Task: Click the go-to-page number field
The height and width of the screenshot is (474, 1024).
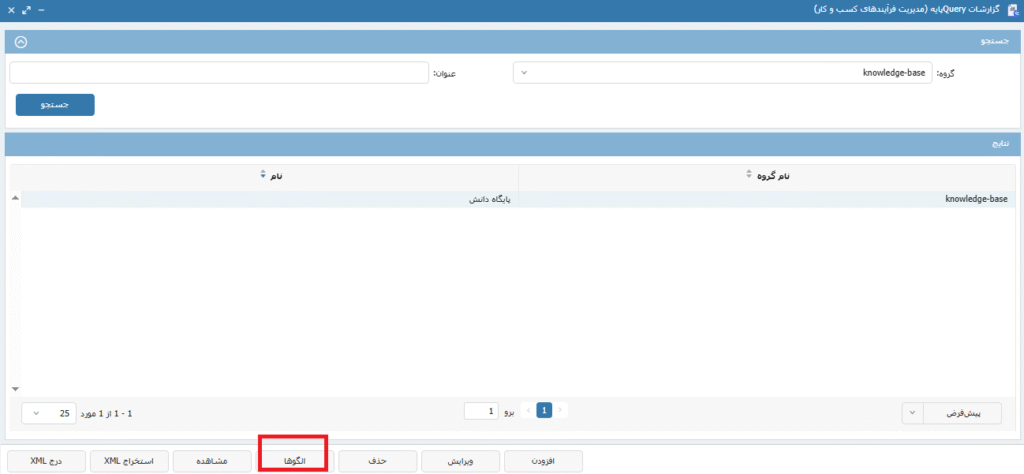Action: (x=481, y=411)
